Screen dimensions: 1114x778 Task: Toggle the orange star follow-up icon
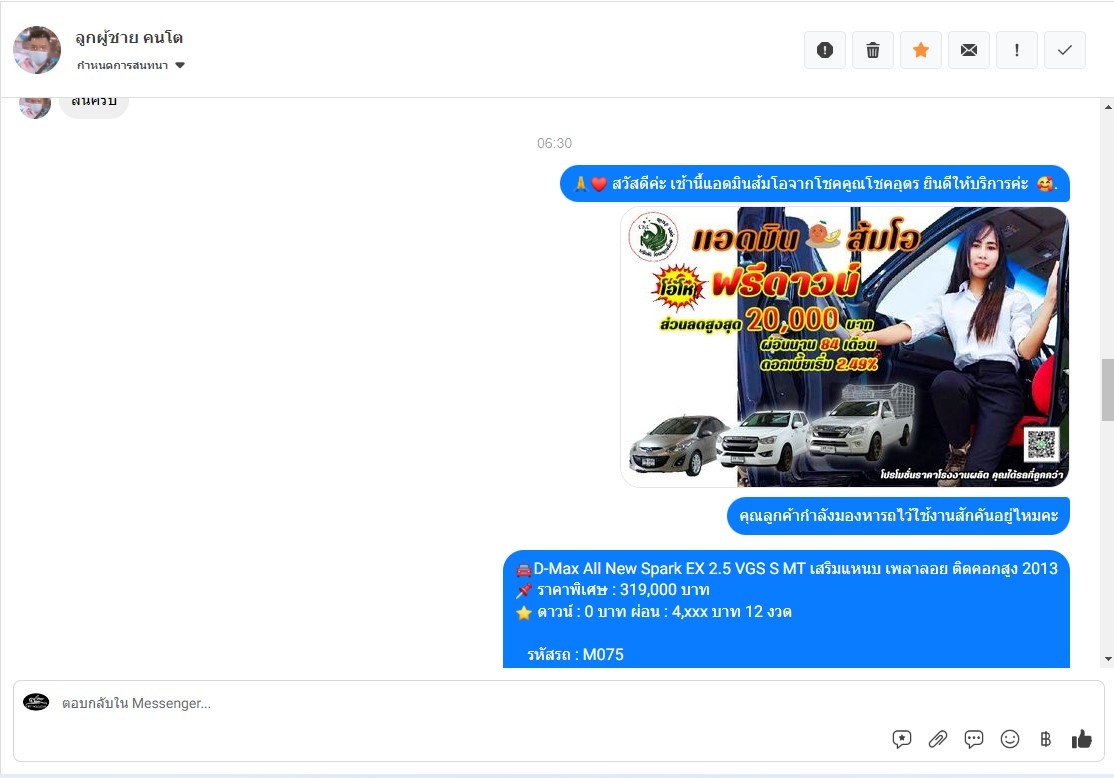[x=921, y=50]
